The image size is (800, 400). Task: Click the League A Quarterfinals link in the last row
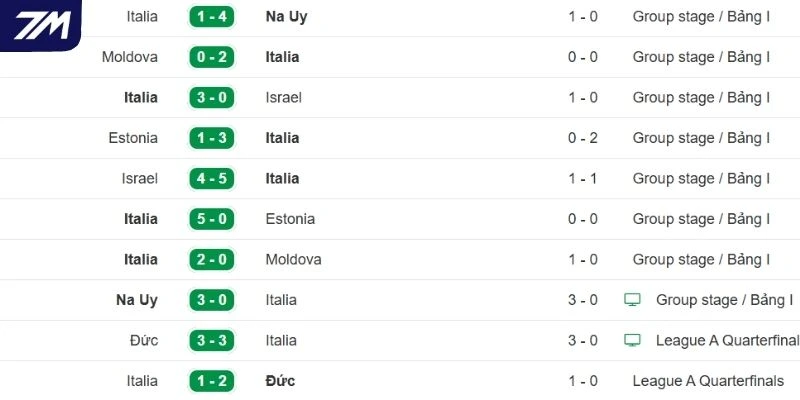coord(708,381)
